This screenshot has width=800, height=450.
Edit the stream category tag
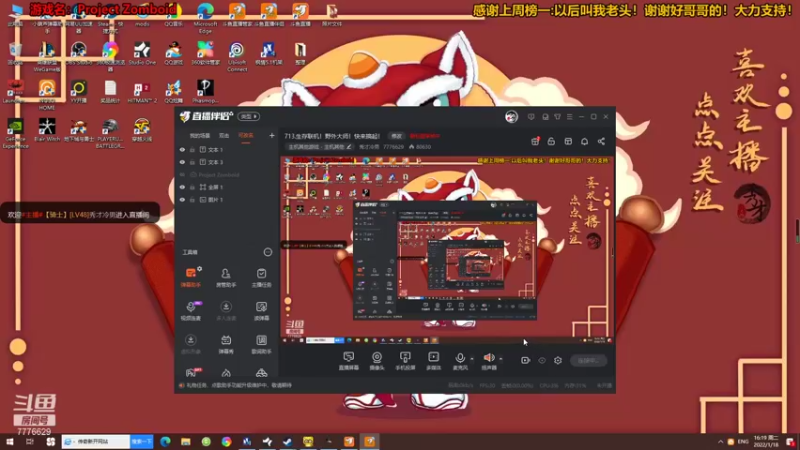(x=319, y=147)
